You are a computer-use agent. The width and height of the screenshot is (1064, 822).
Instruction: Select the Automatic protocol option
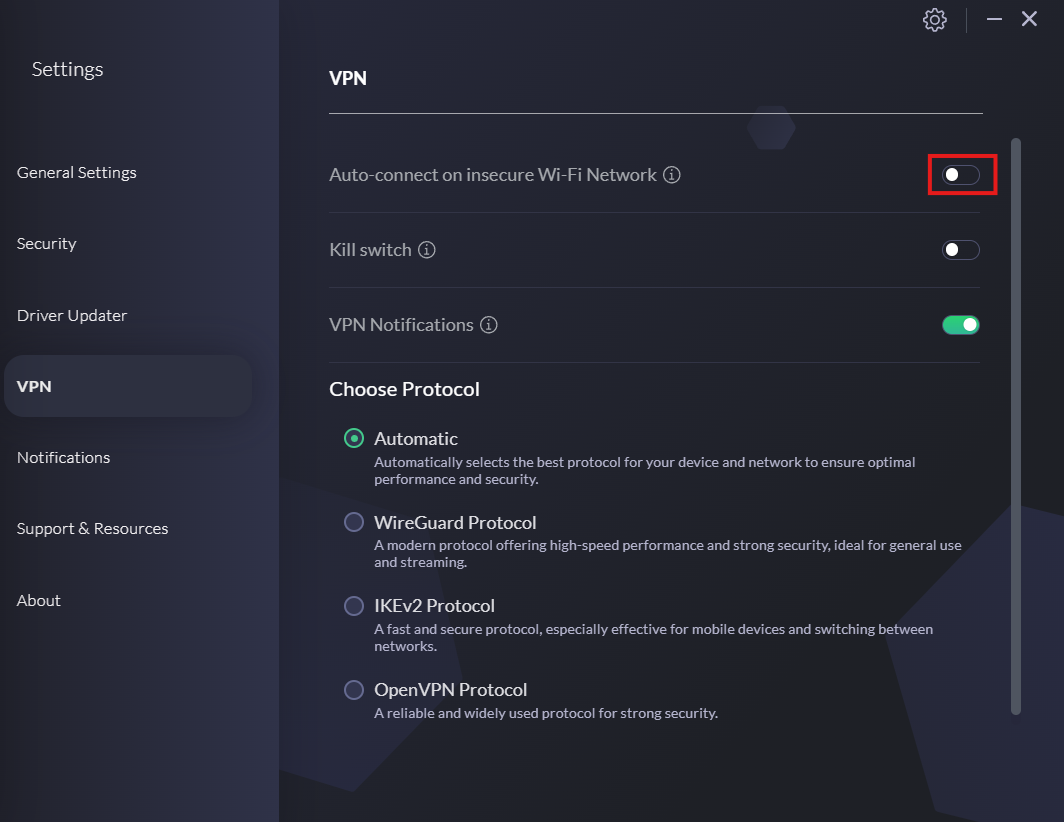pos(354,438)
